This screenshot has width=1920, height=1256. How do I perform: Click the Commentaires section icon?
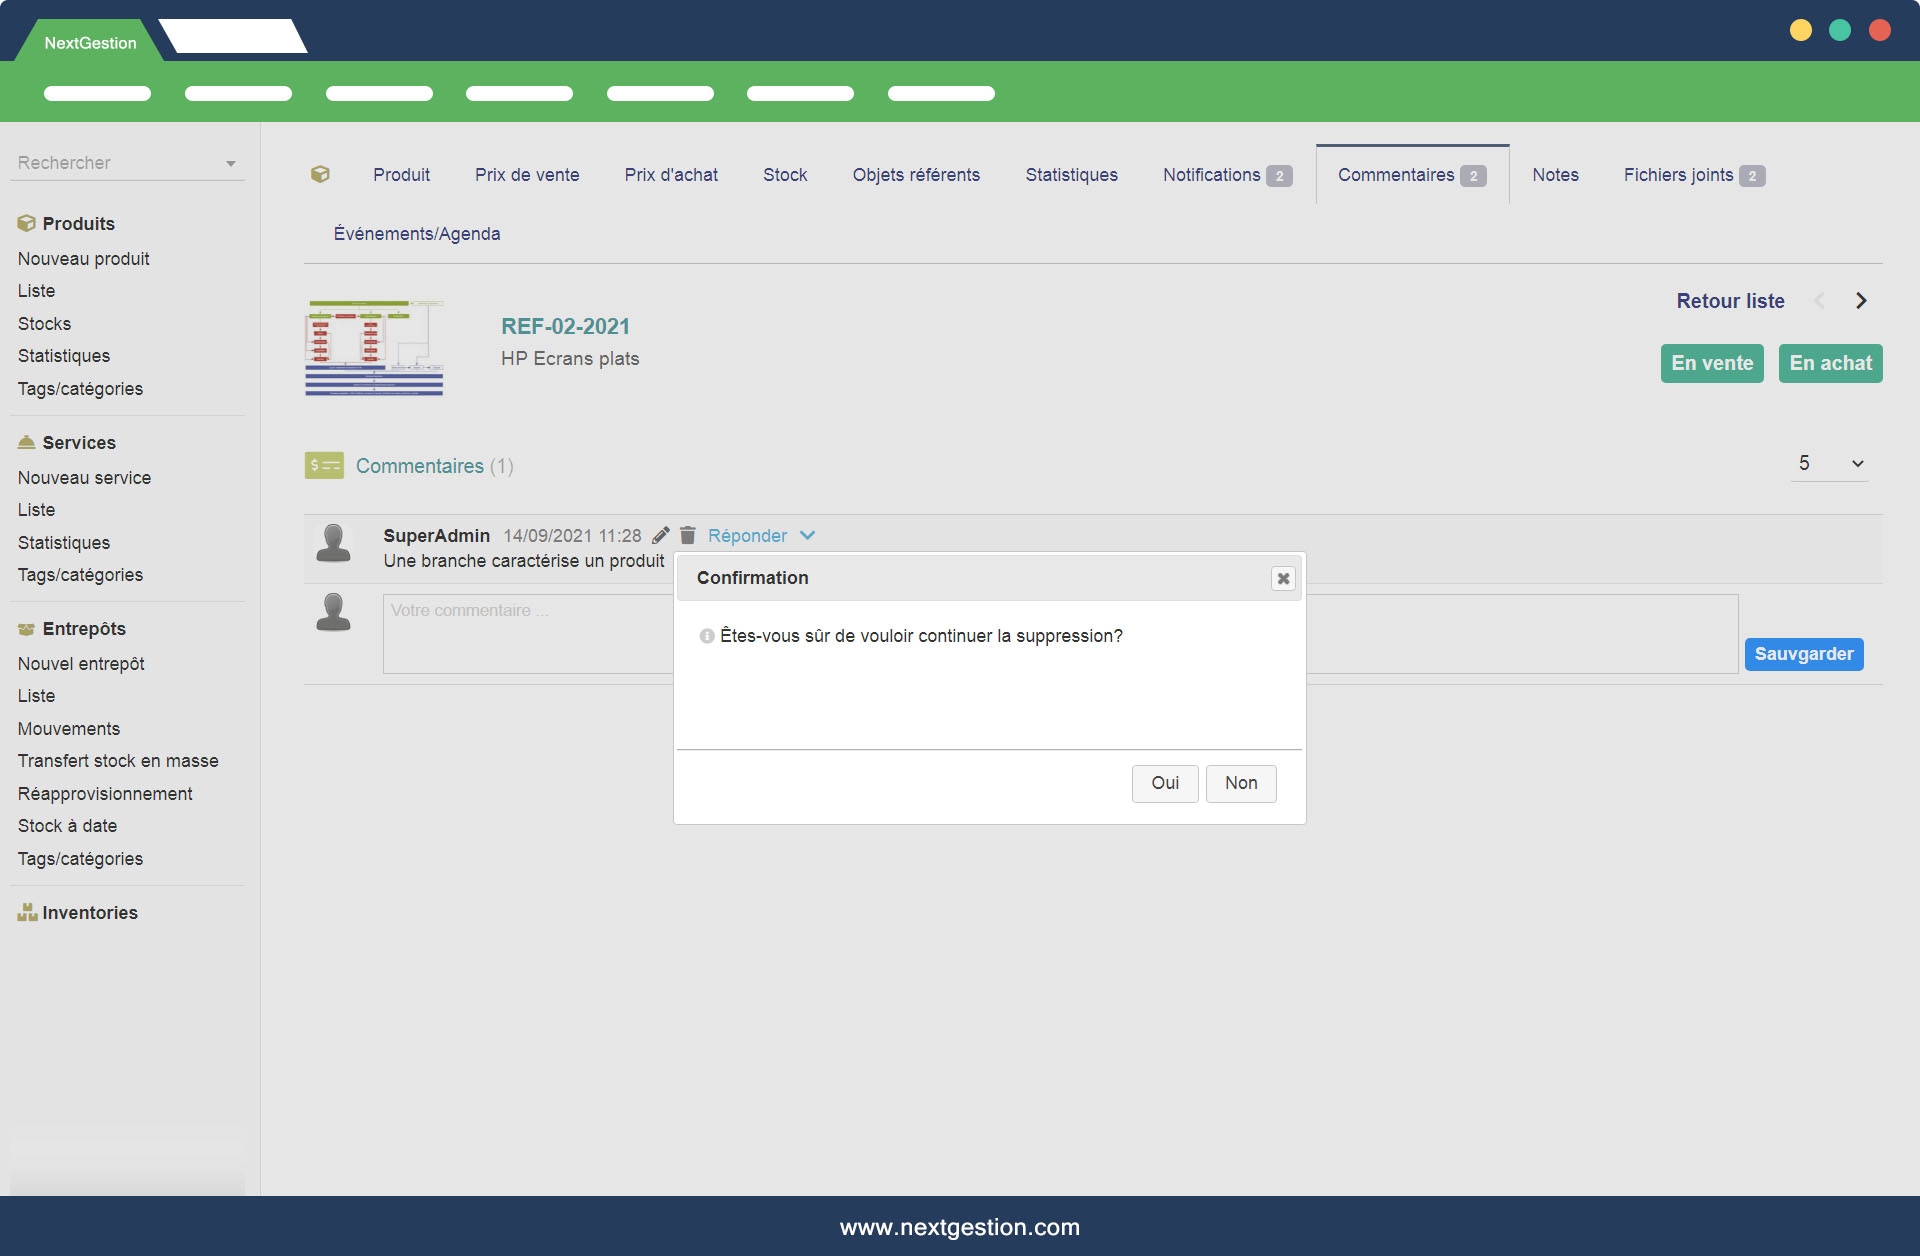point(324,466)
